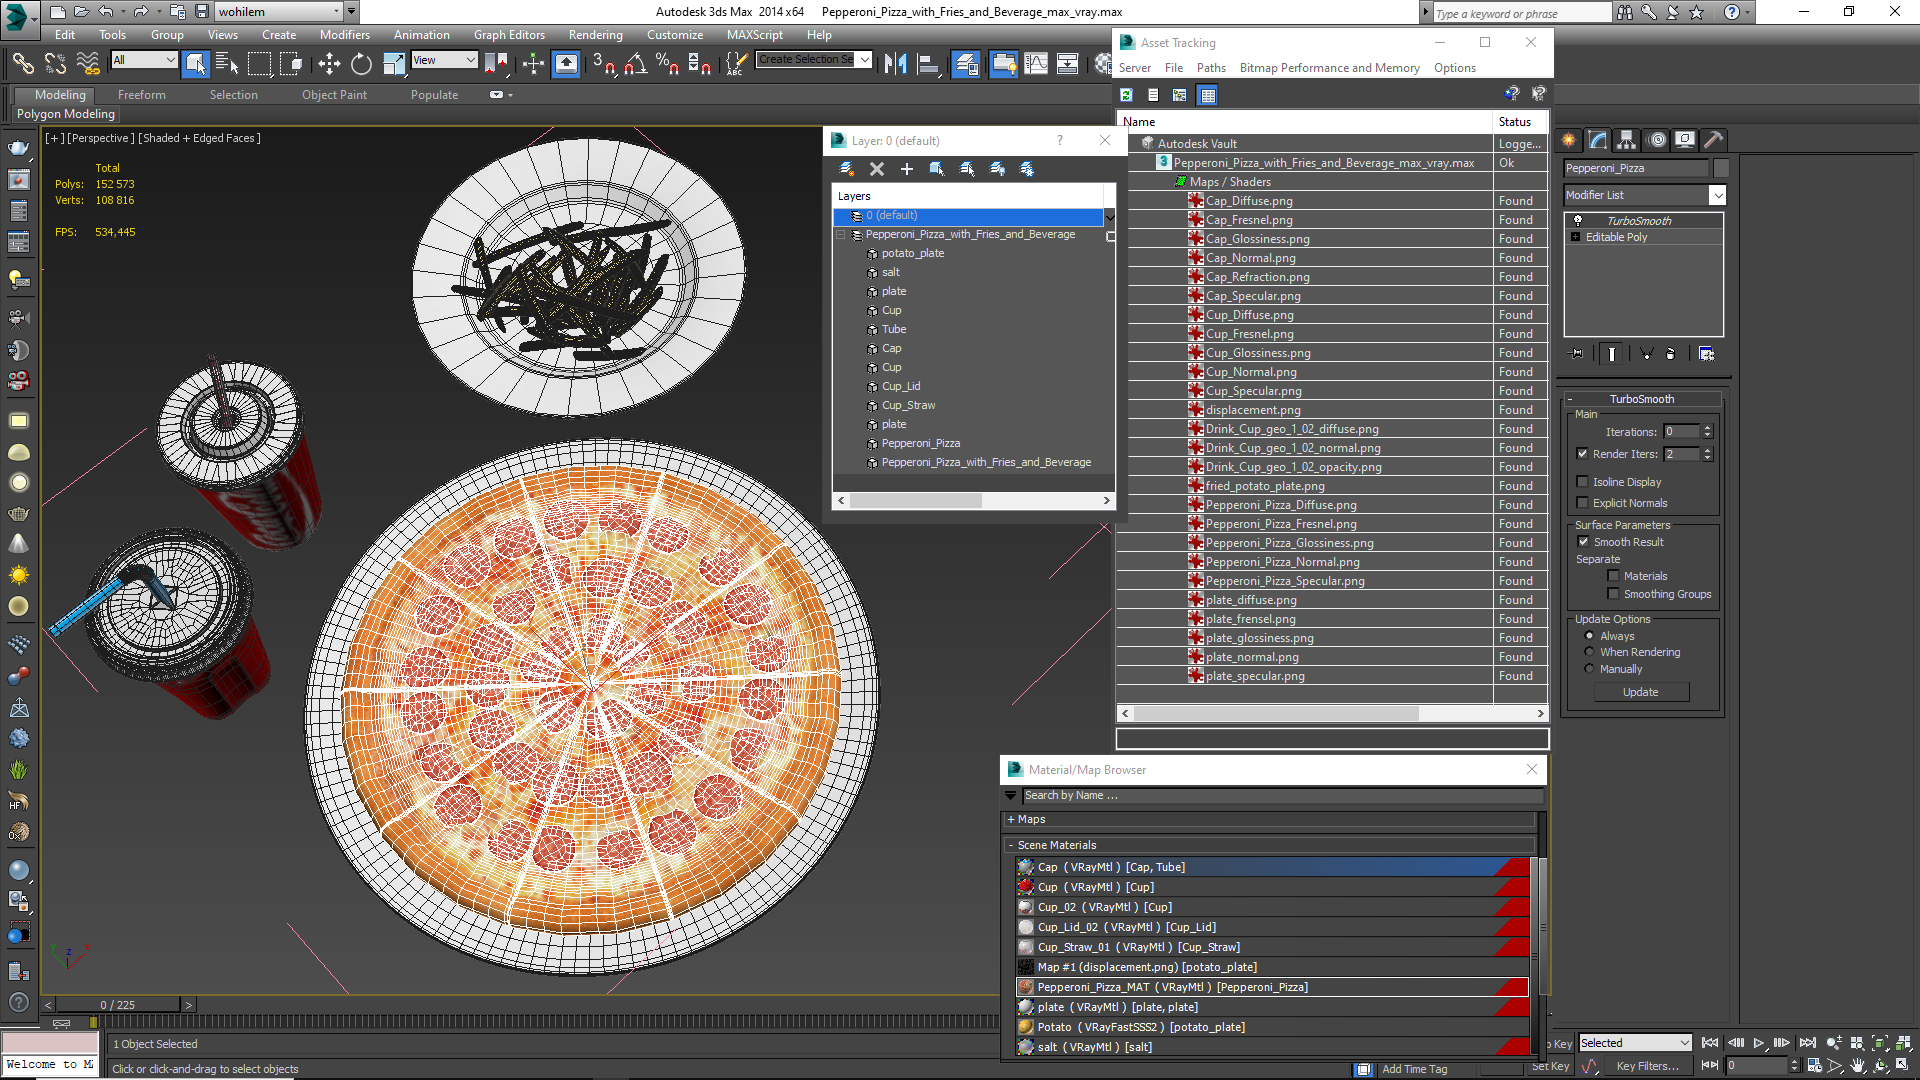Click the Search by Name field
Viewport: 1920px width, 1080px height.
[x=1282, y=796]
